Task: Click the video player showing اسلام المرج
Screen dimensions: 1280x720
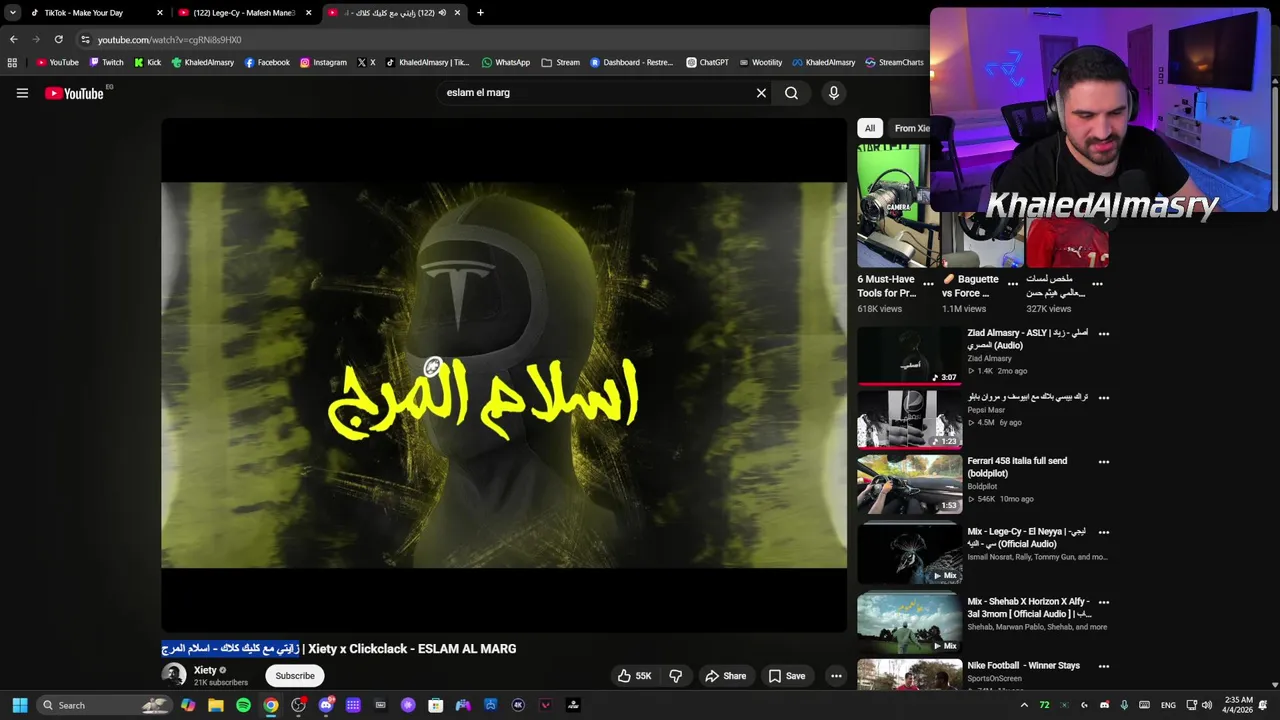Action: [x=504, y=375]
